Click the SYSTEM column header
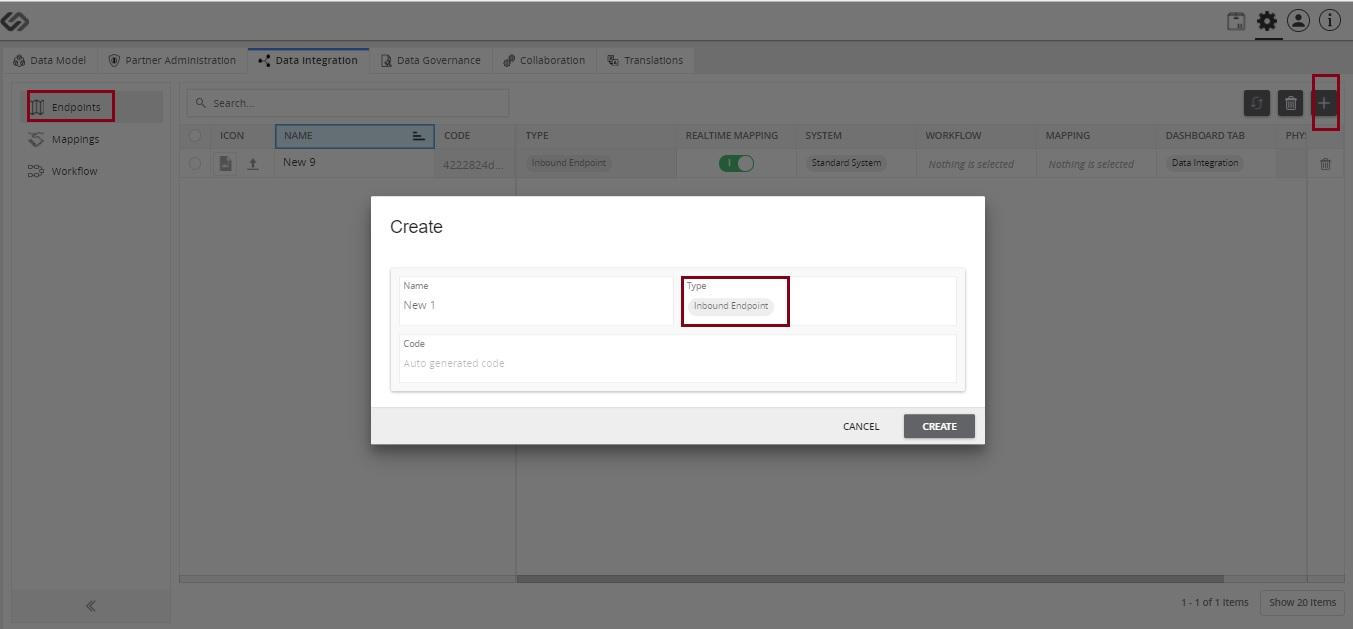 point(857,136)
